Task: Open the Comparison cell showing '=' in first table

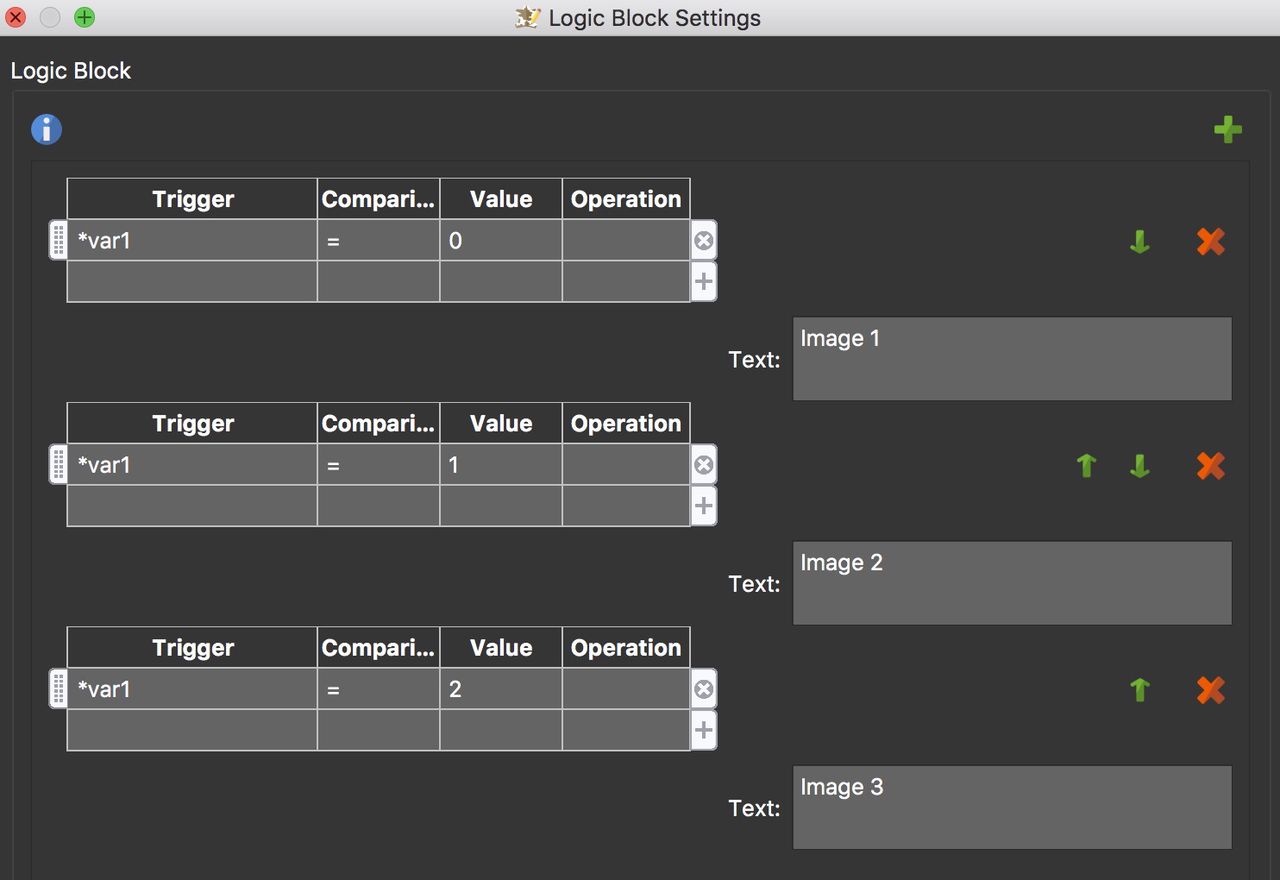Action: (x=377, y=240)
